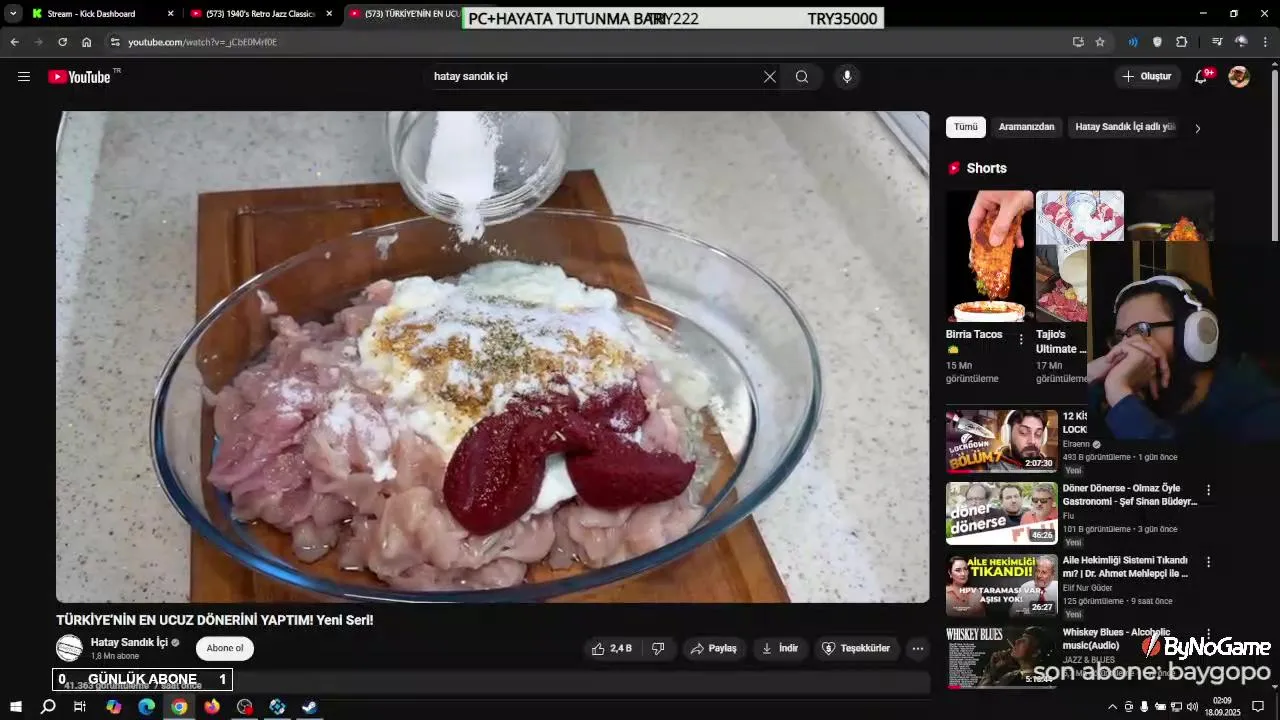1280x720 pixels.
Task: Open Task View on the taskbar
Action: [80, 707]
